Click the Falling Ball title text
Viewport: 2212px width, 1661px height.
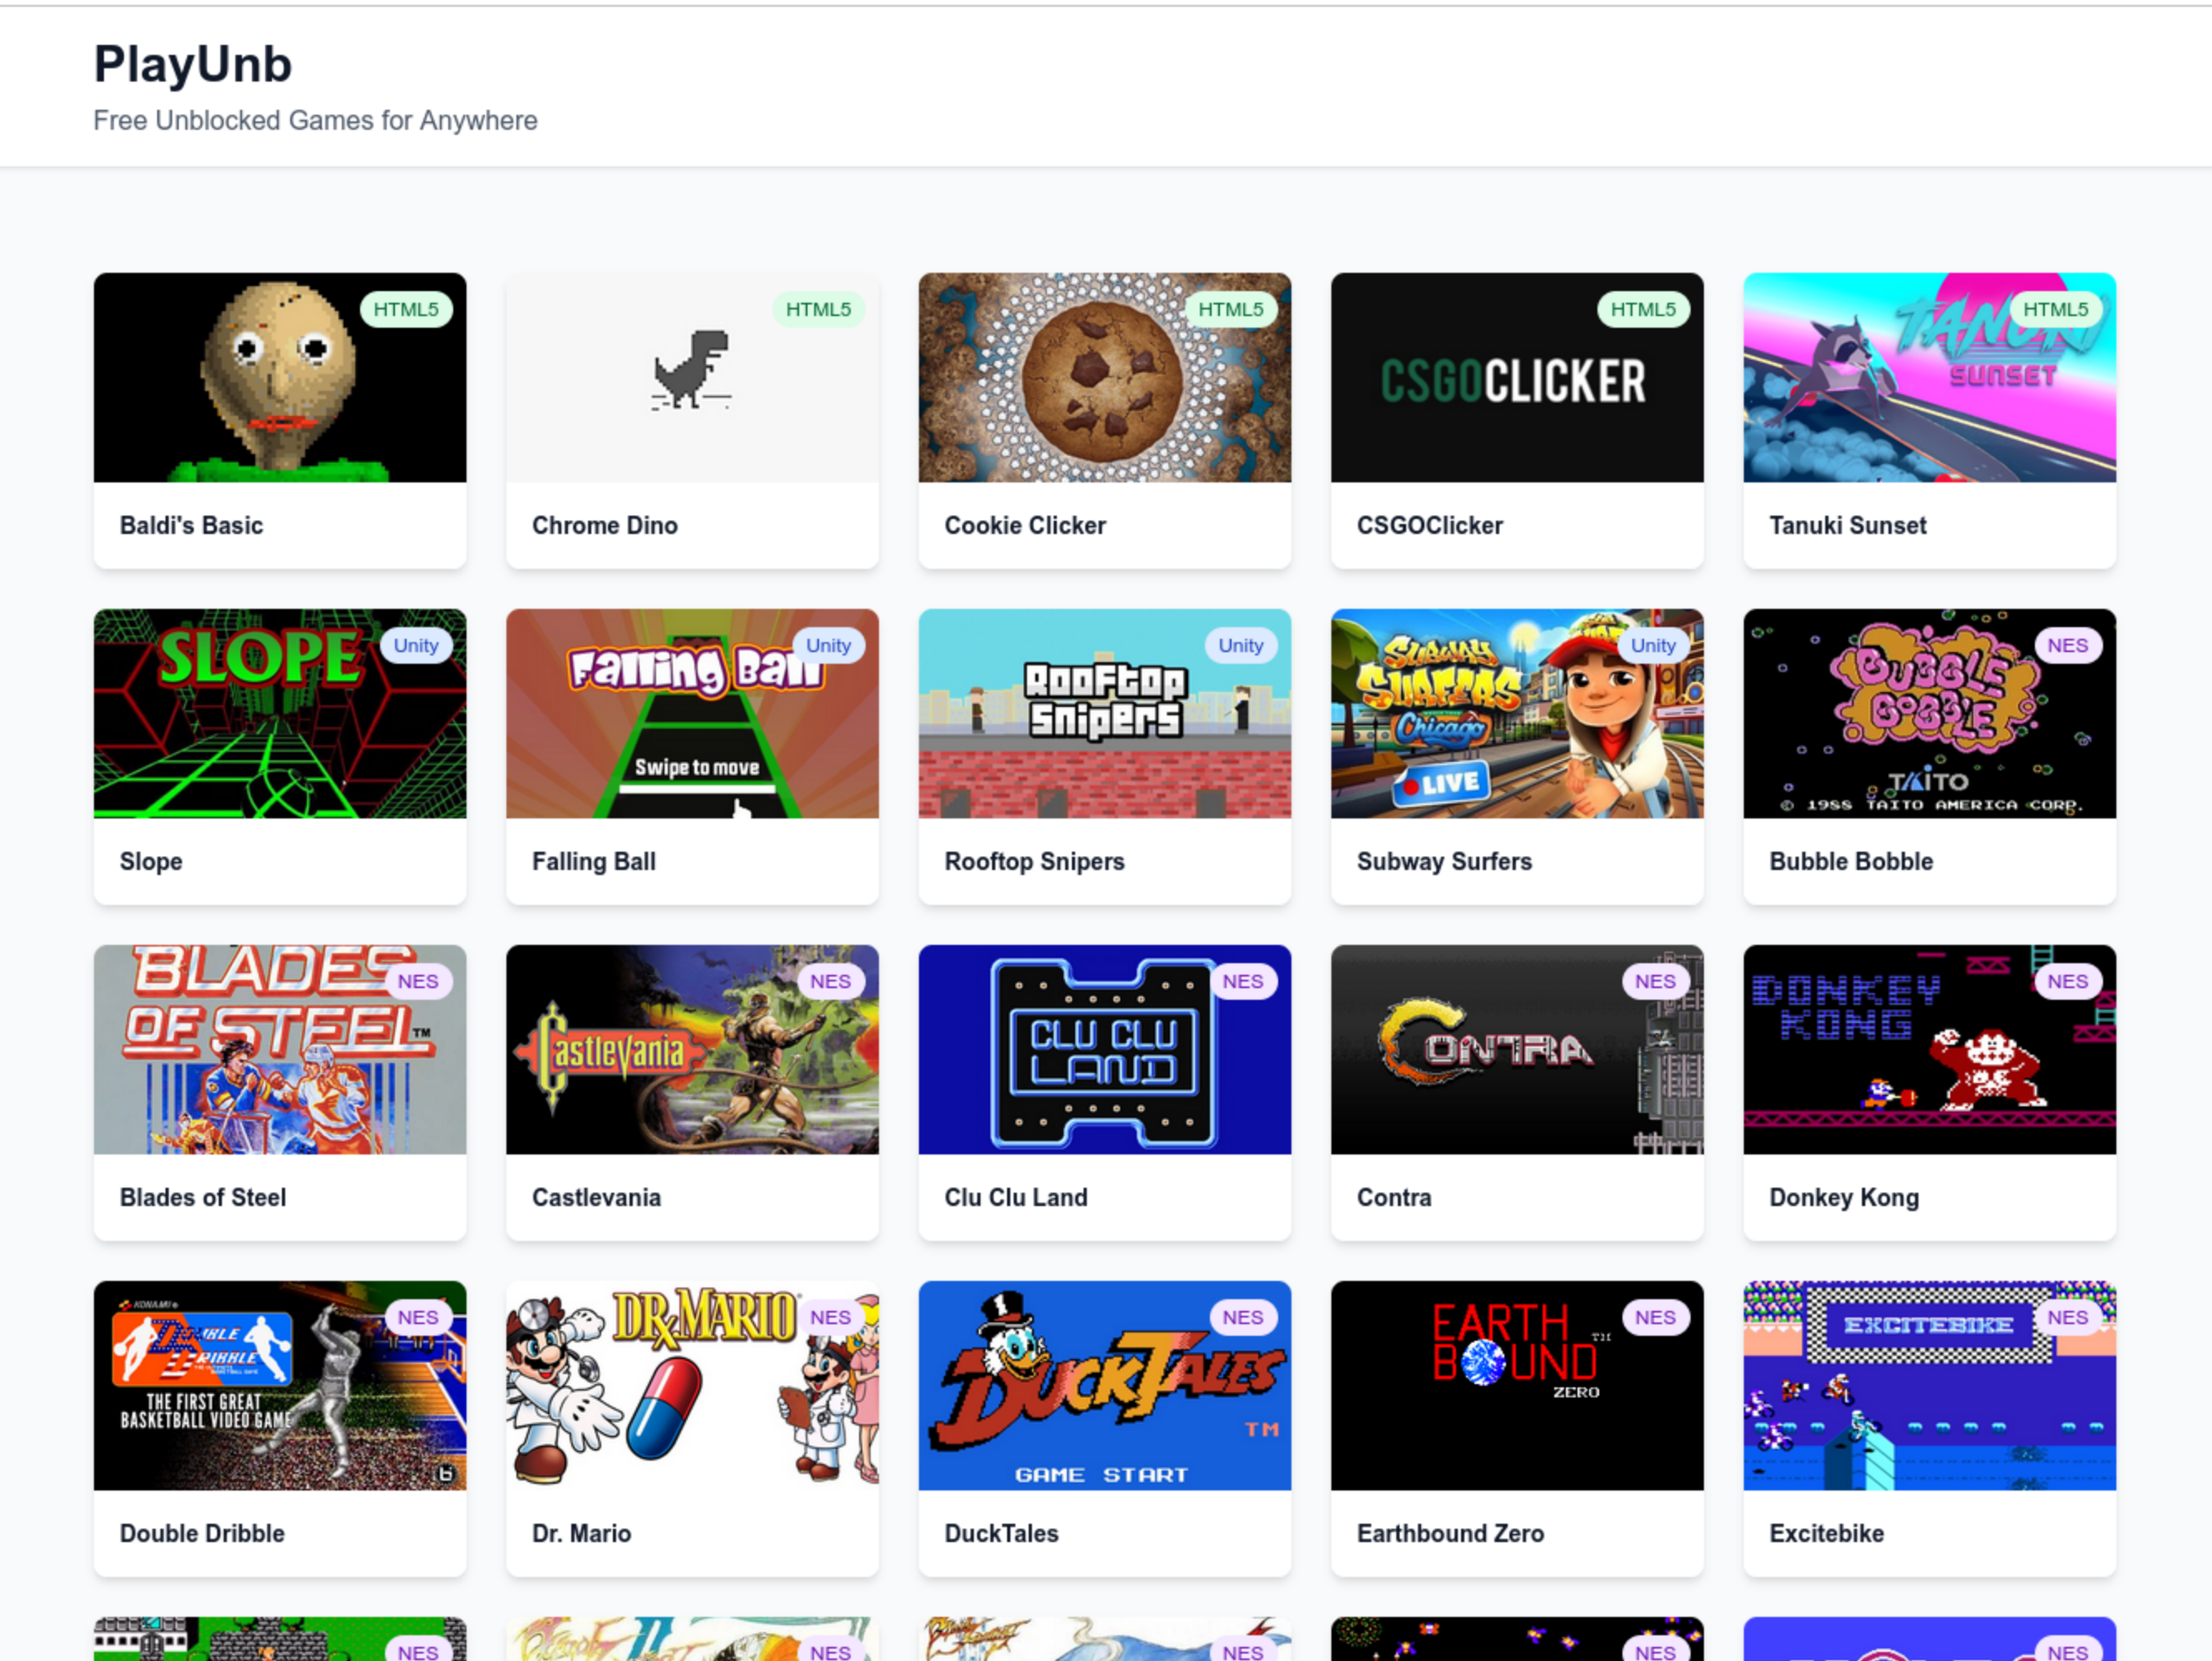(593, 862)
